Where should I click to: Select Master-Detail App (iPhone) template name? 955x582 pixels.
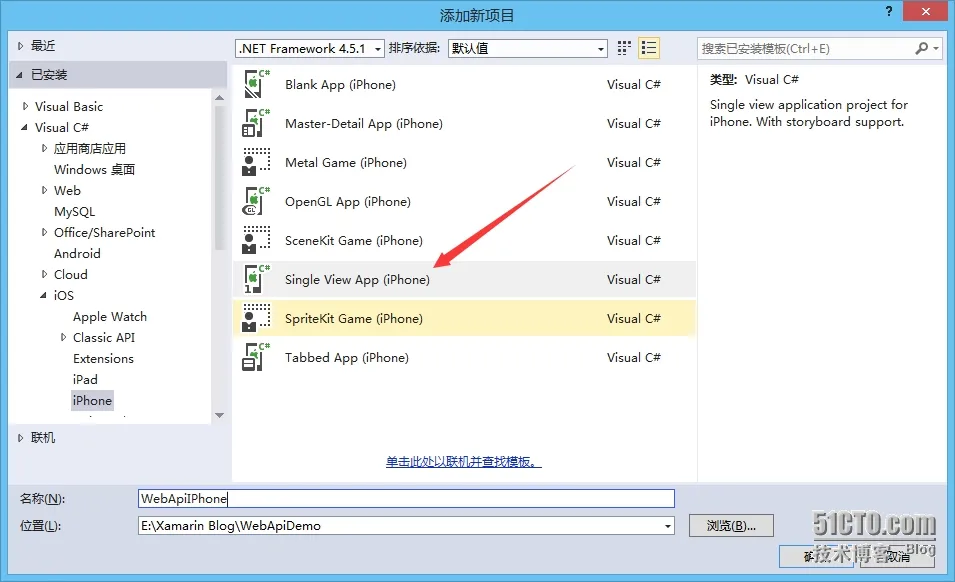pyautogui.click(x=364, y=124)
